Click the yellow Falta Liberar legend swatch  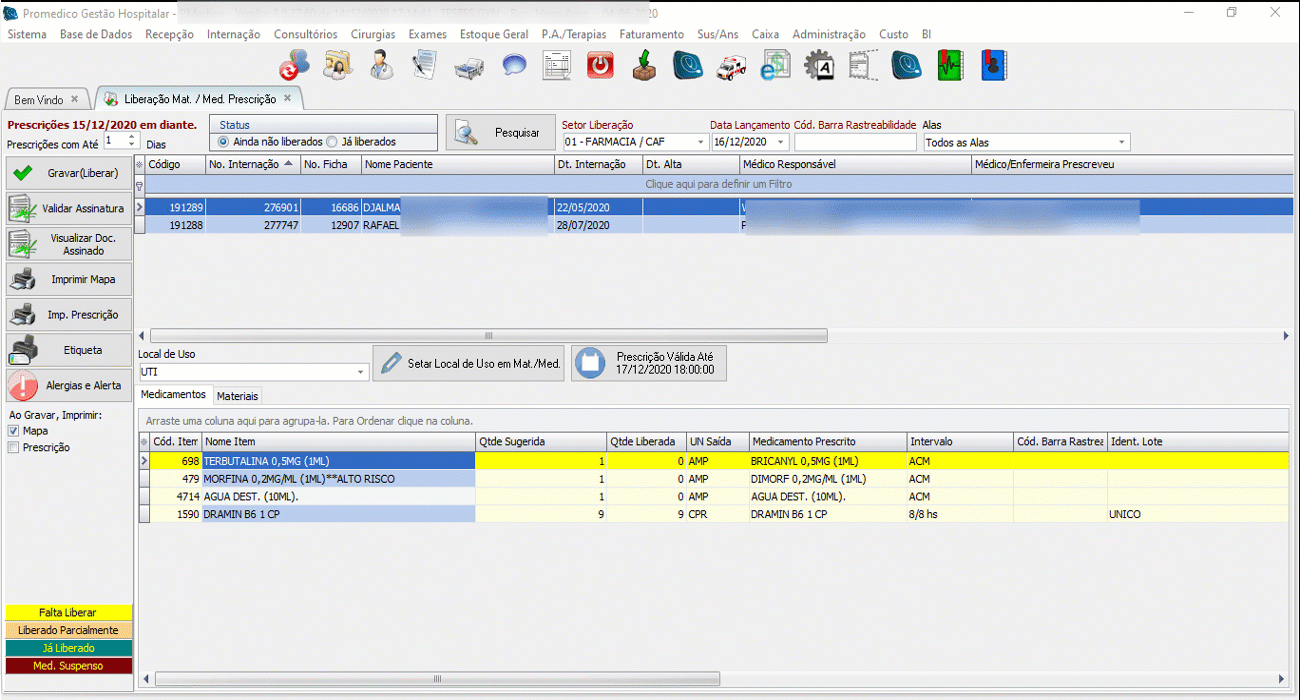click(x=68, y=612)
